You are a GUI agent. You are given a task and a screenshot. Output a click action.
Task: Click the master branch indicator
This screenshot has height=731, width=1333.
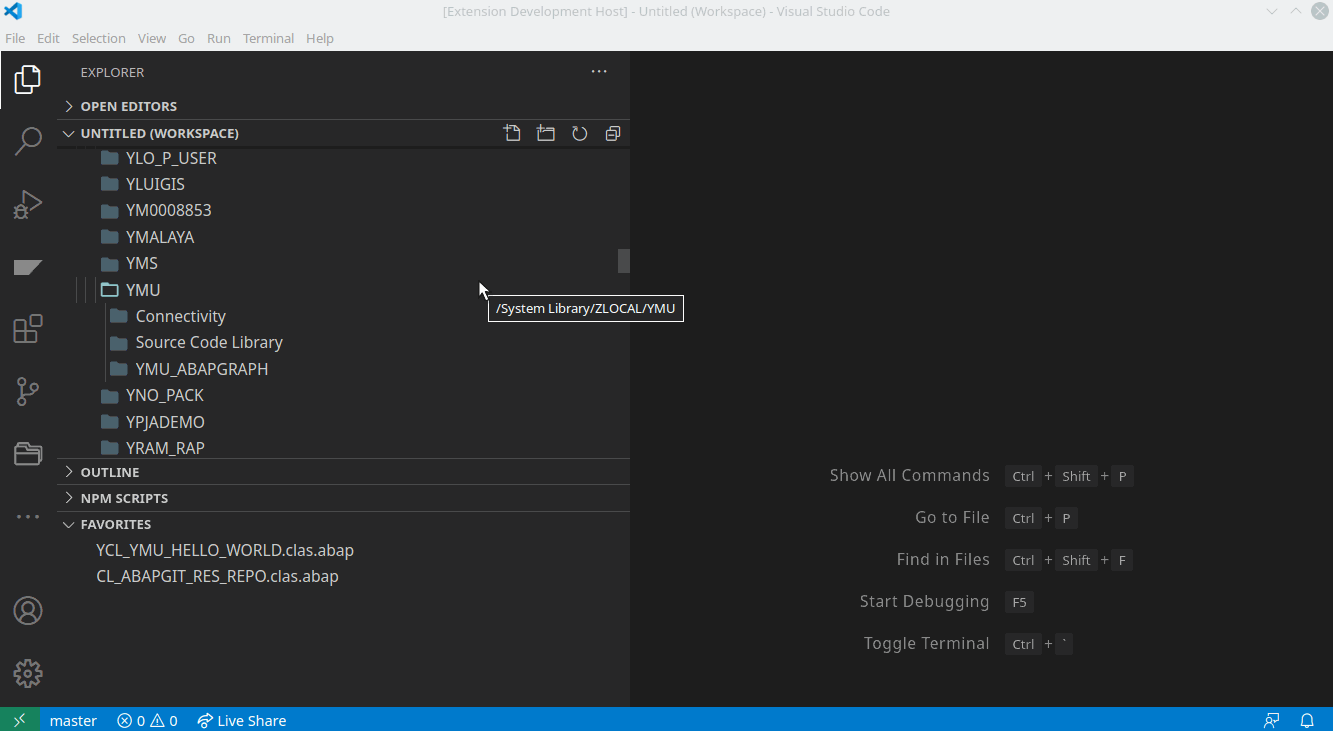(x=73, y=720)
